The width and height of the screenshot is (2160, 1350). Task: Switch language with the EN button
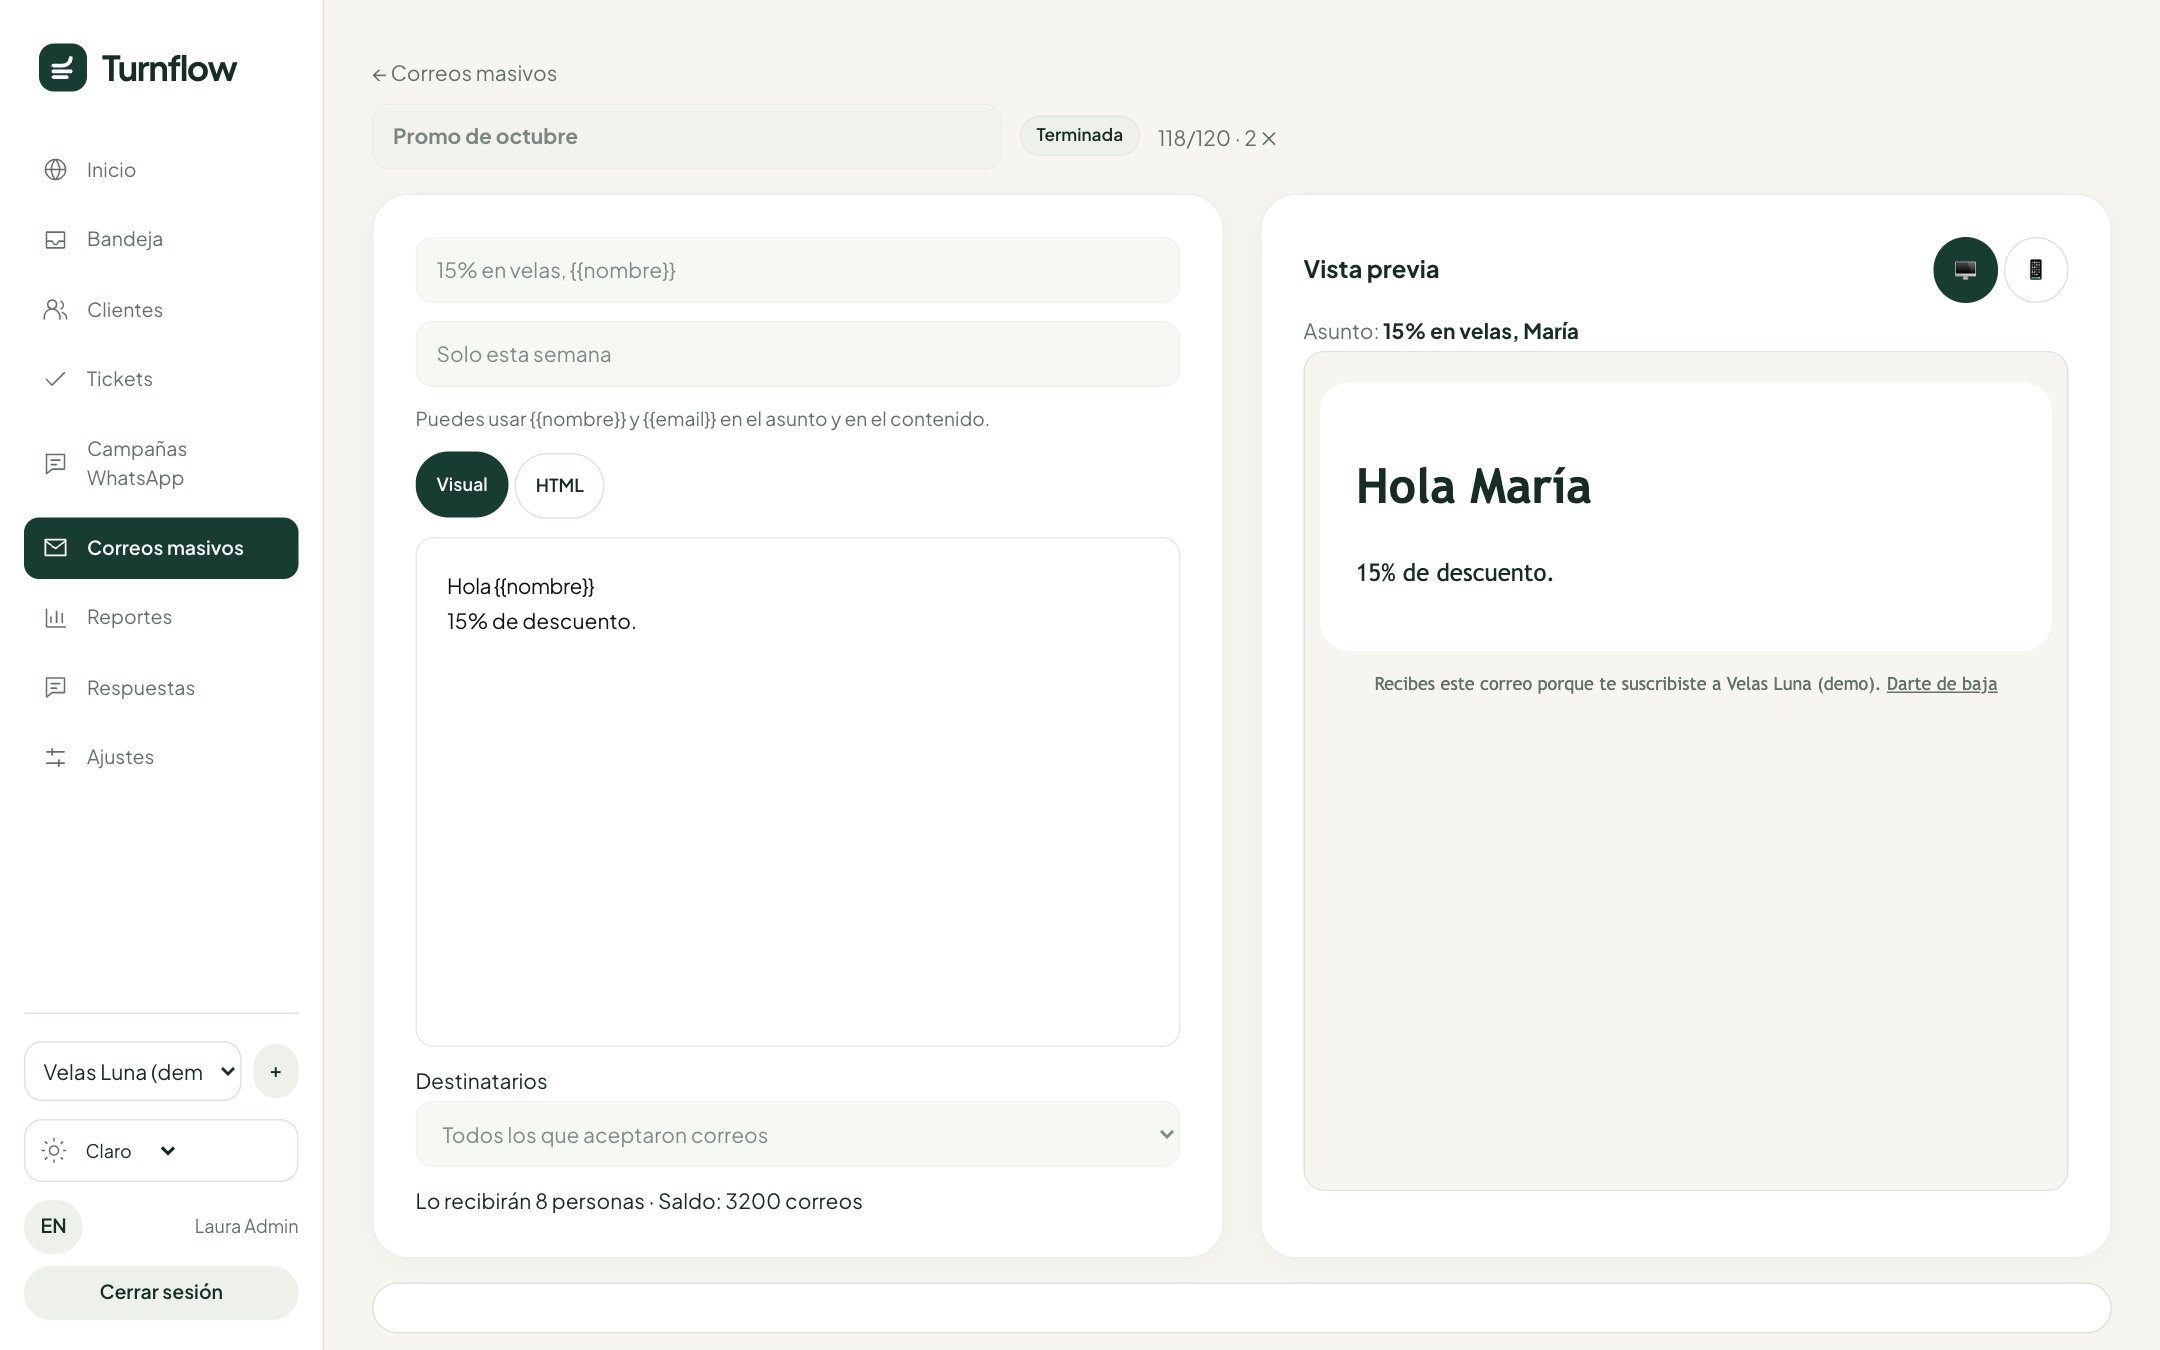53,1226
